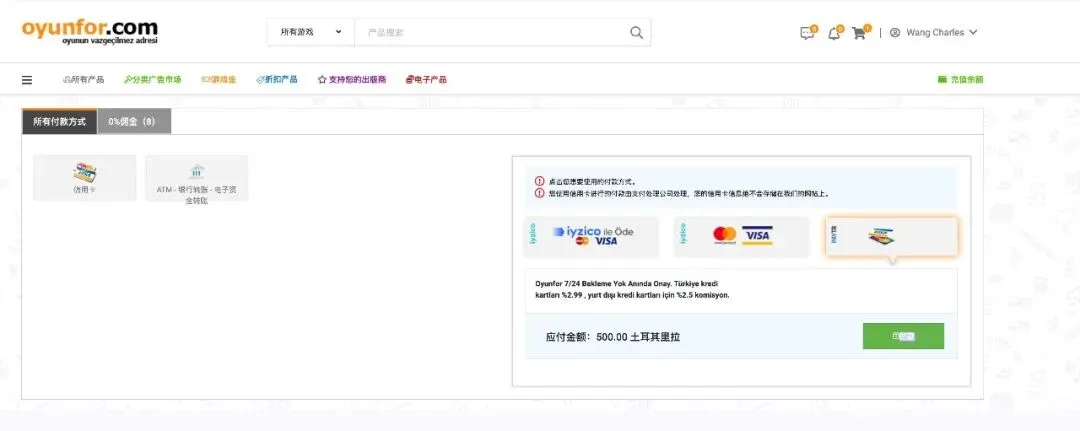The height and width of the screenshot is (431, 1080).
Task: Click the user avatar icon
Action: (x=895, y=32)
